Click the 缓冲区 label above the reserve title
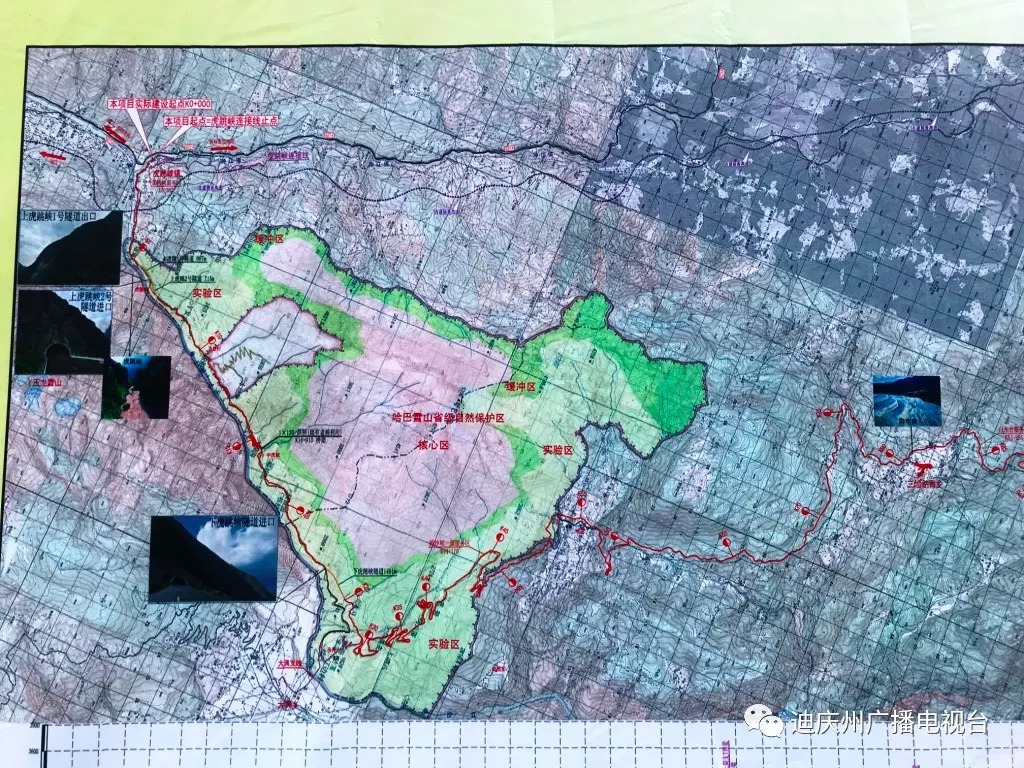 521,387
